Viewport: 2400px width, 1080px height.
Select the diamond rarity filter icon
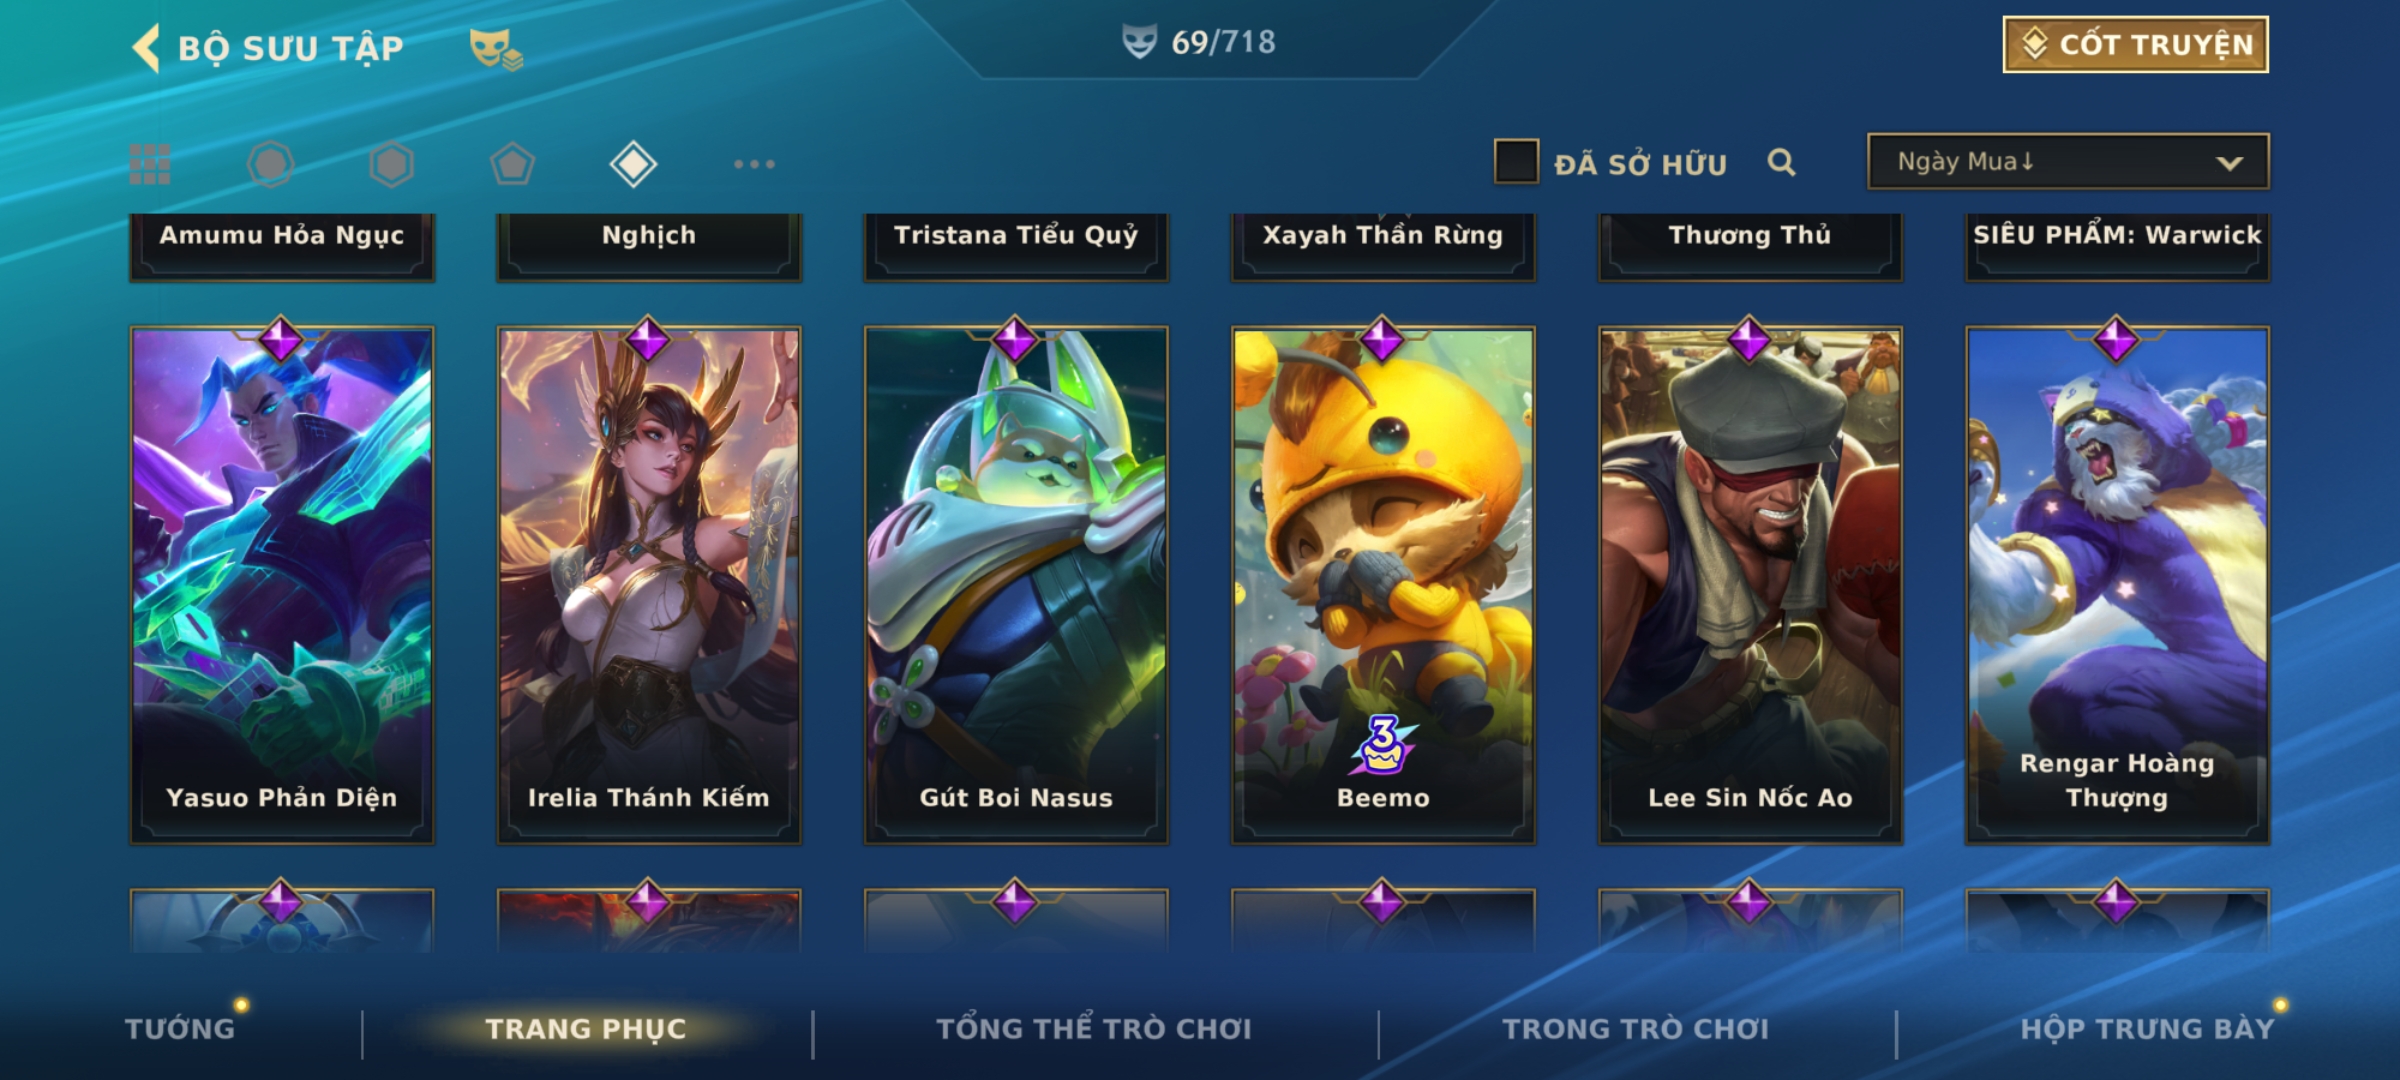pos(633,164)
